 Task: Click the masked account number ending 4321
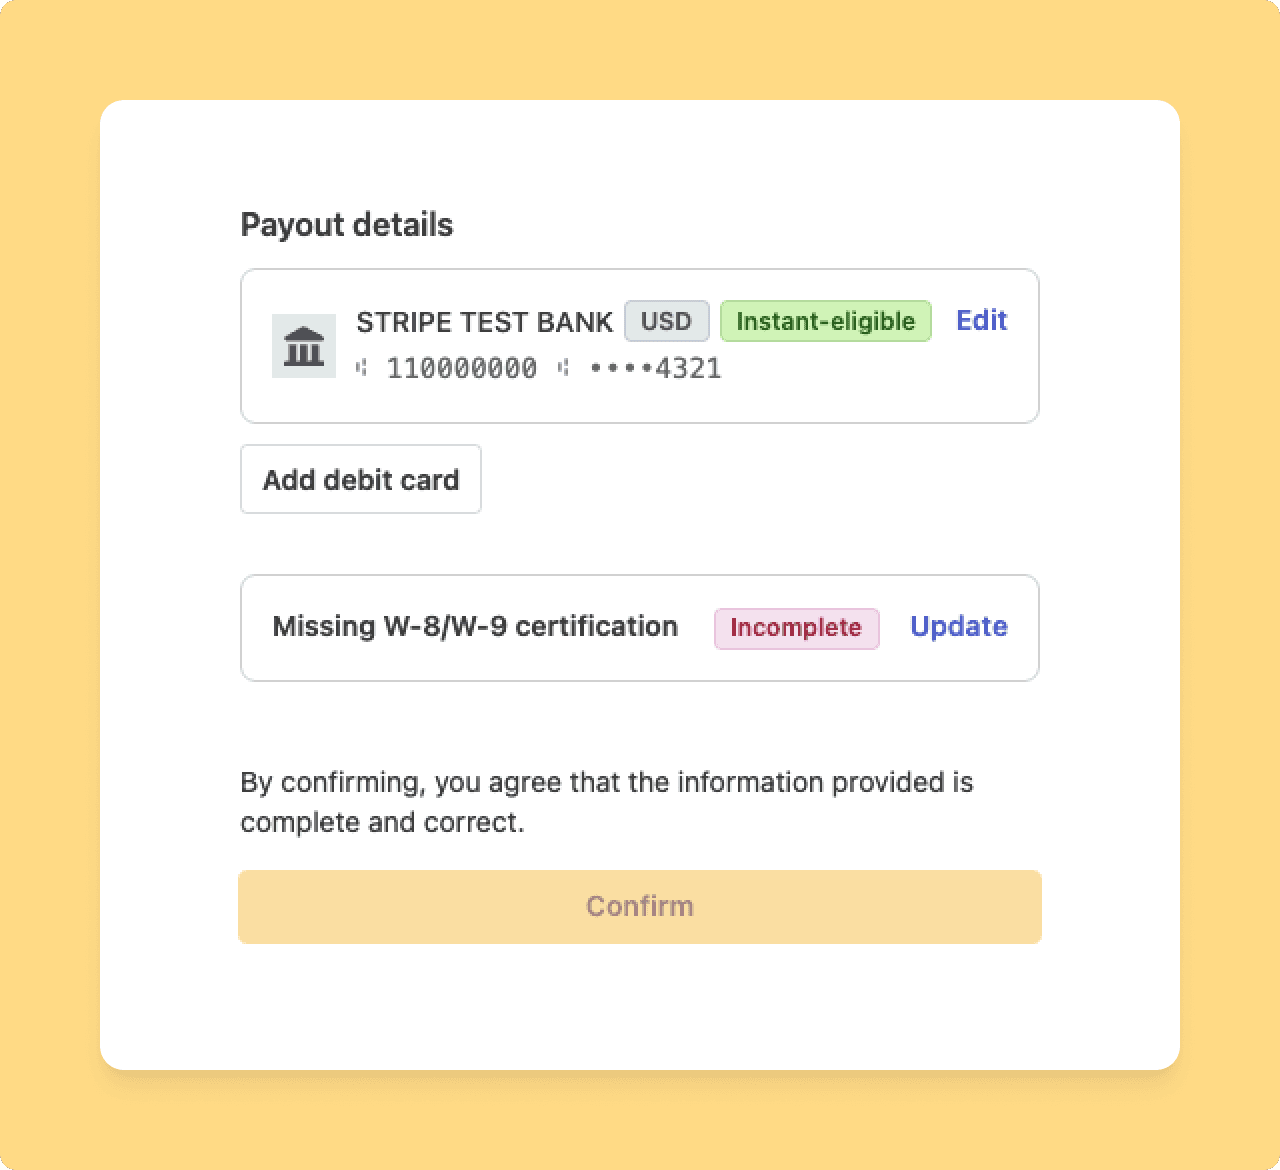(x=656, y=368)
